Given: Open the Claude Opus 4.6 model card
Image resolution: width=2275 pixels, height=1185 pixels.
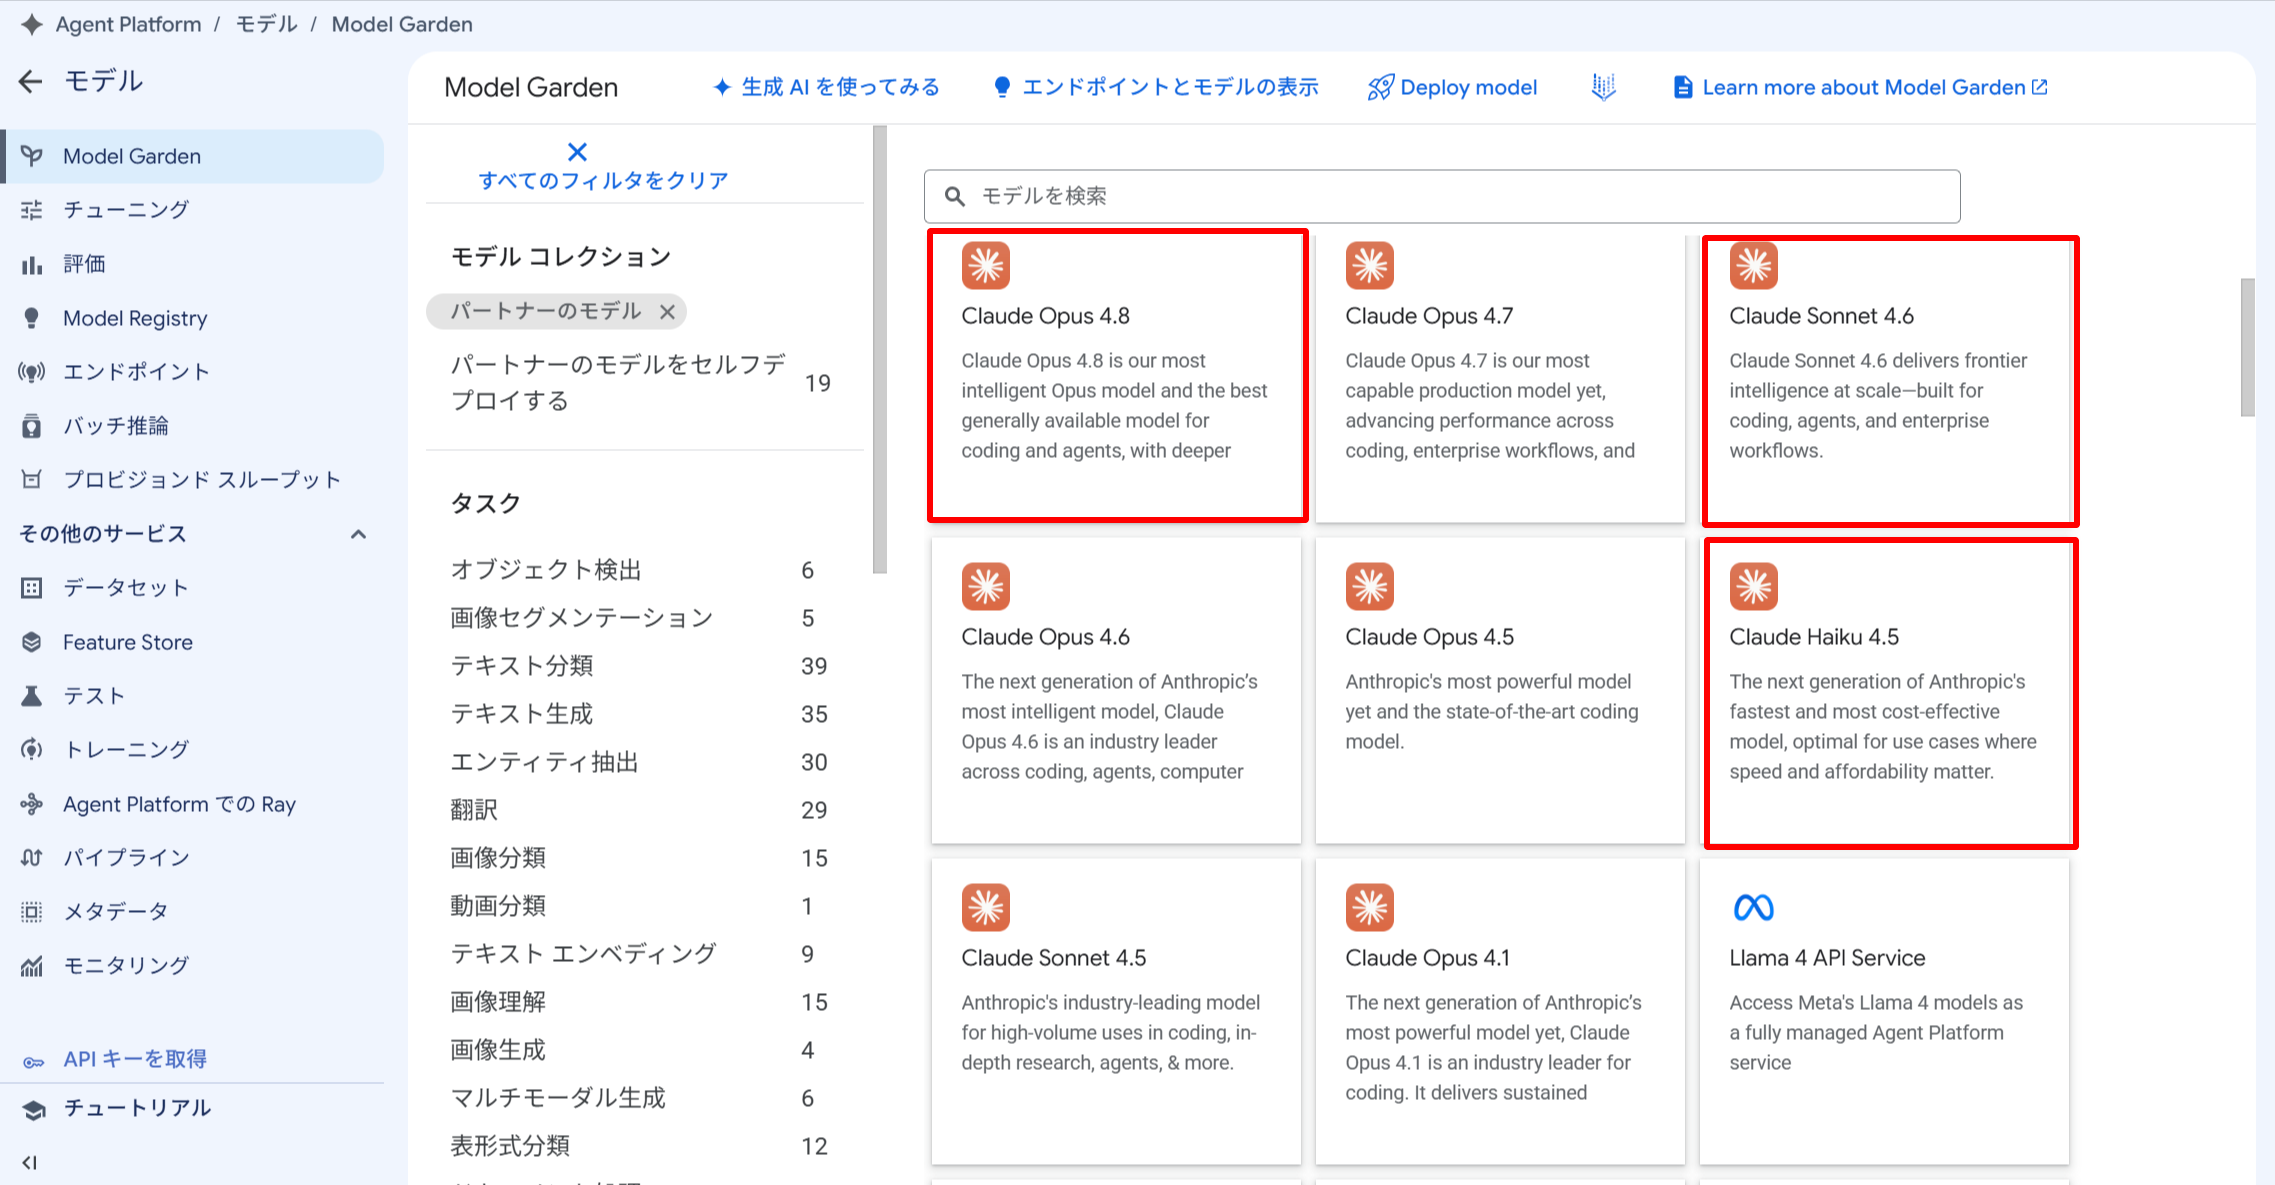Looking at the screenshot, I should click(1116, 691).
